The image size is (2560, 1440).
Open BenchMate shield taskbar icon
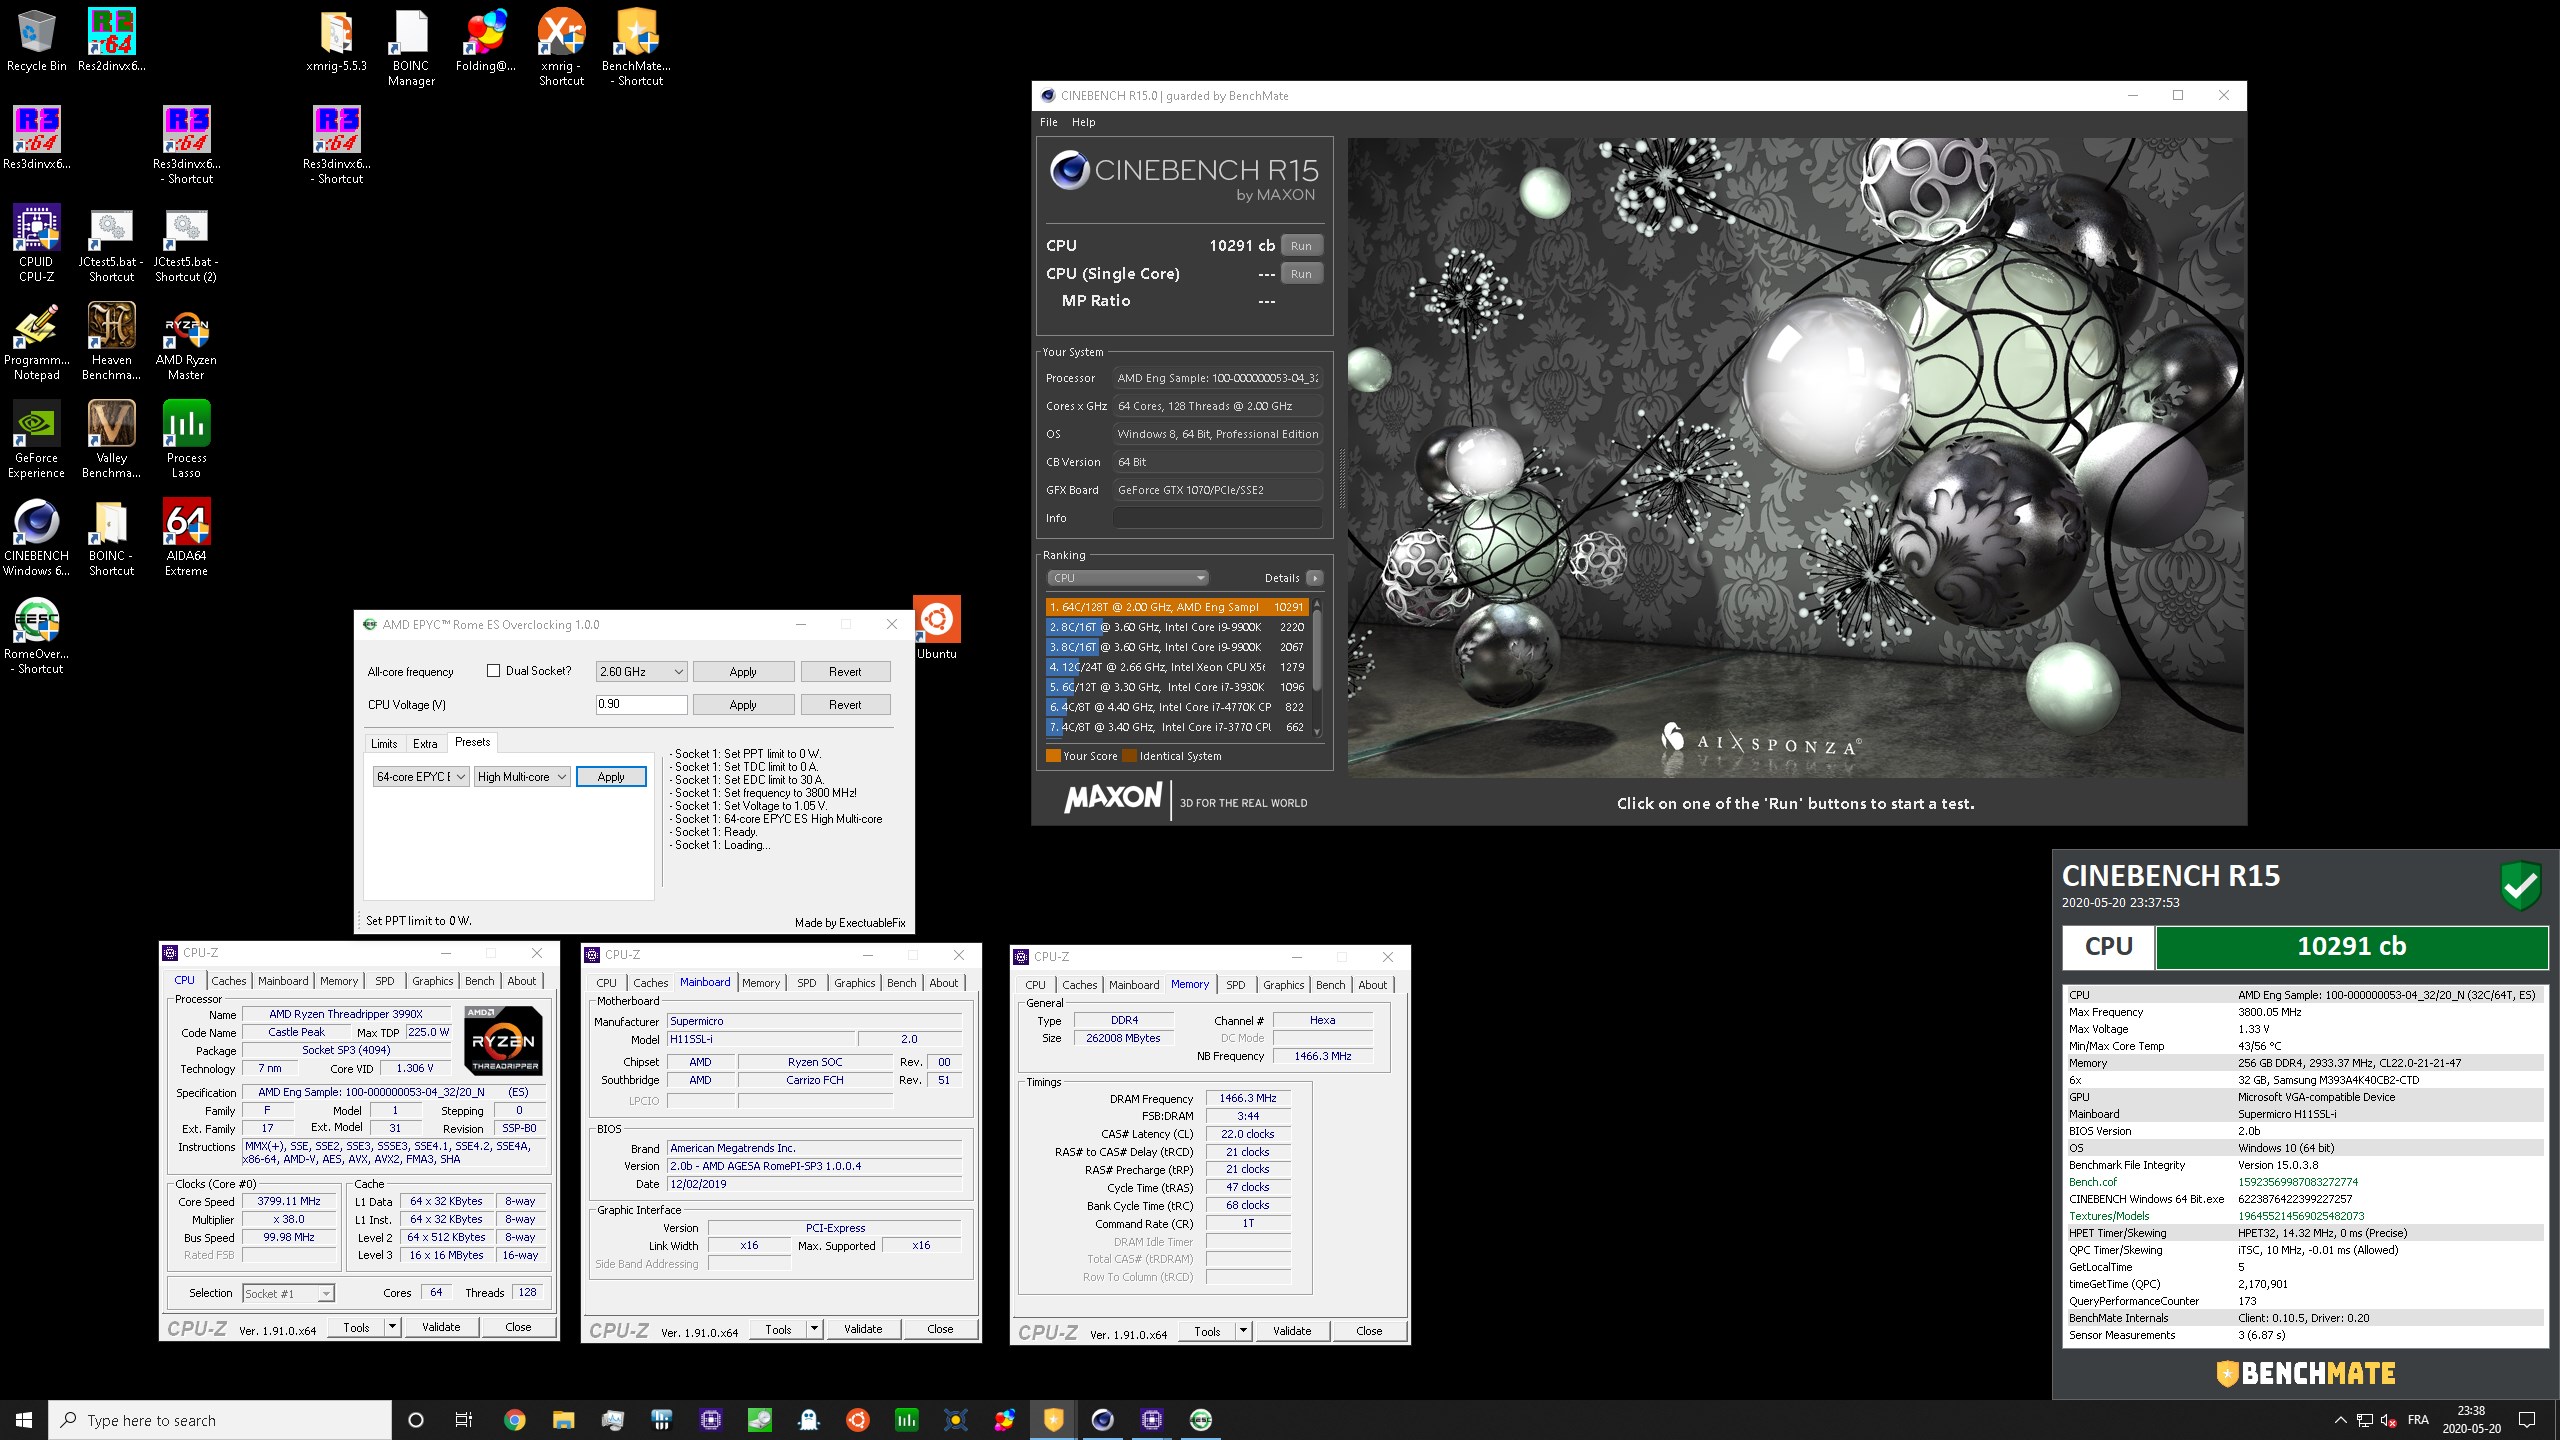[x=1053, y=1420]
